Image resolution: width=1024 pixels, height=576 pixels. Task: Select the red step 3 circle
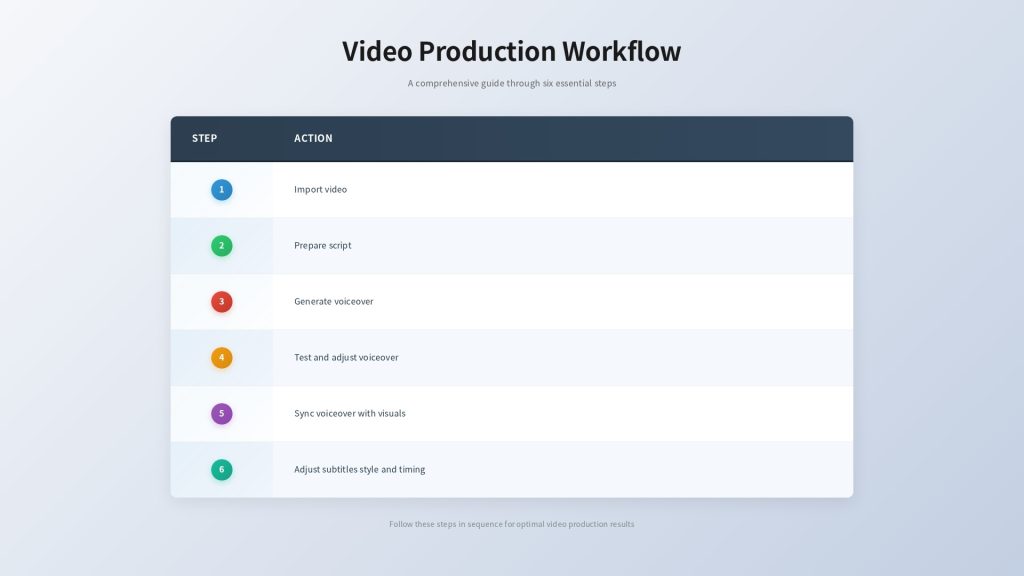(221, 301)
